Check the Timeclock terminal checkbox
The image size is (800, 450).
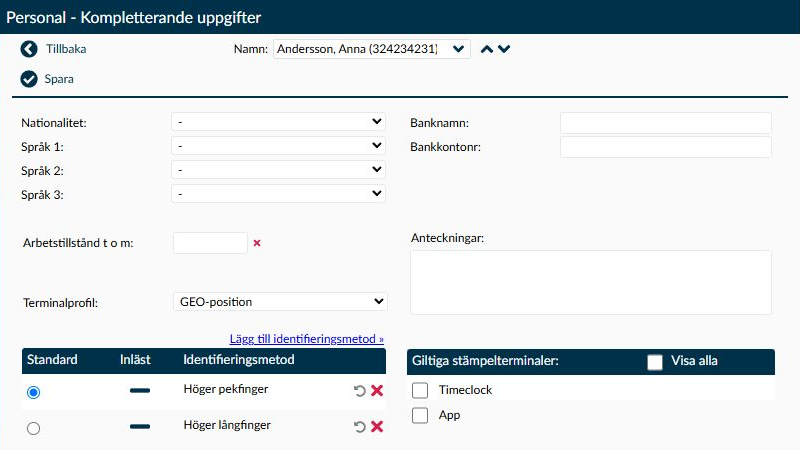pyautogui.click(x=420, y=390)
